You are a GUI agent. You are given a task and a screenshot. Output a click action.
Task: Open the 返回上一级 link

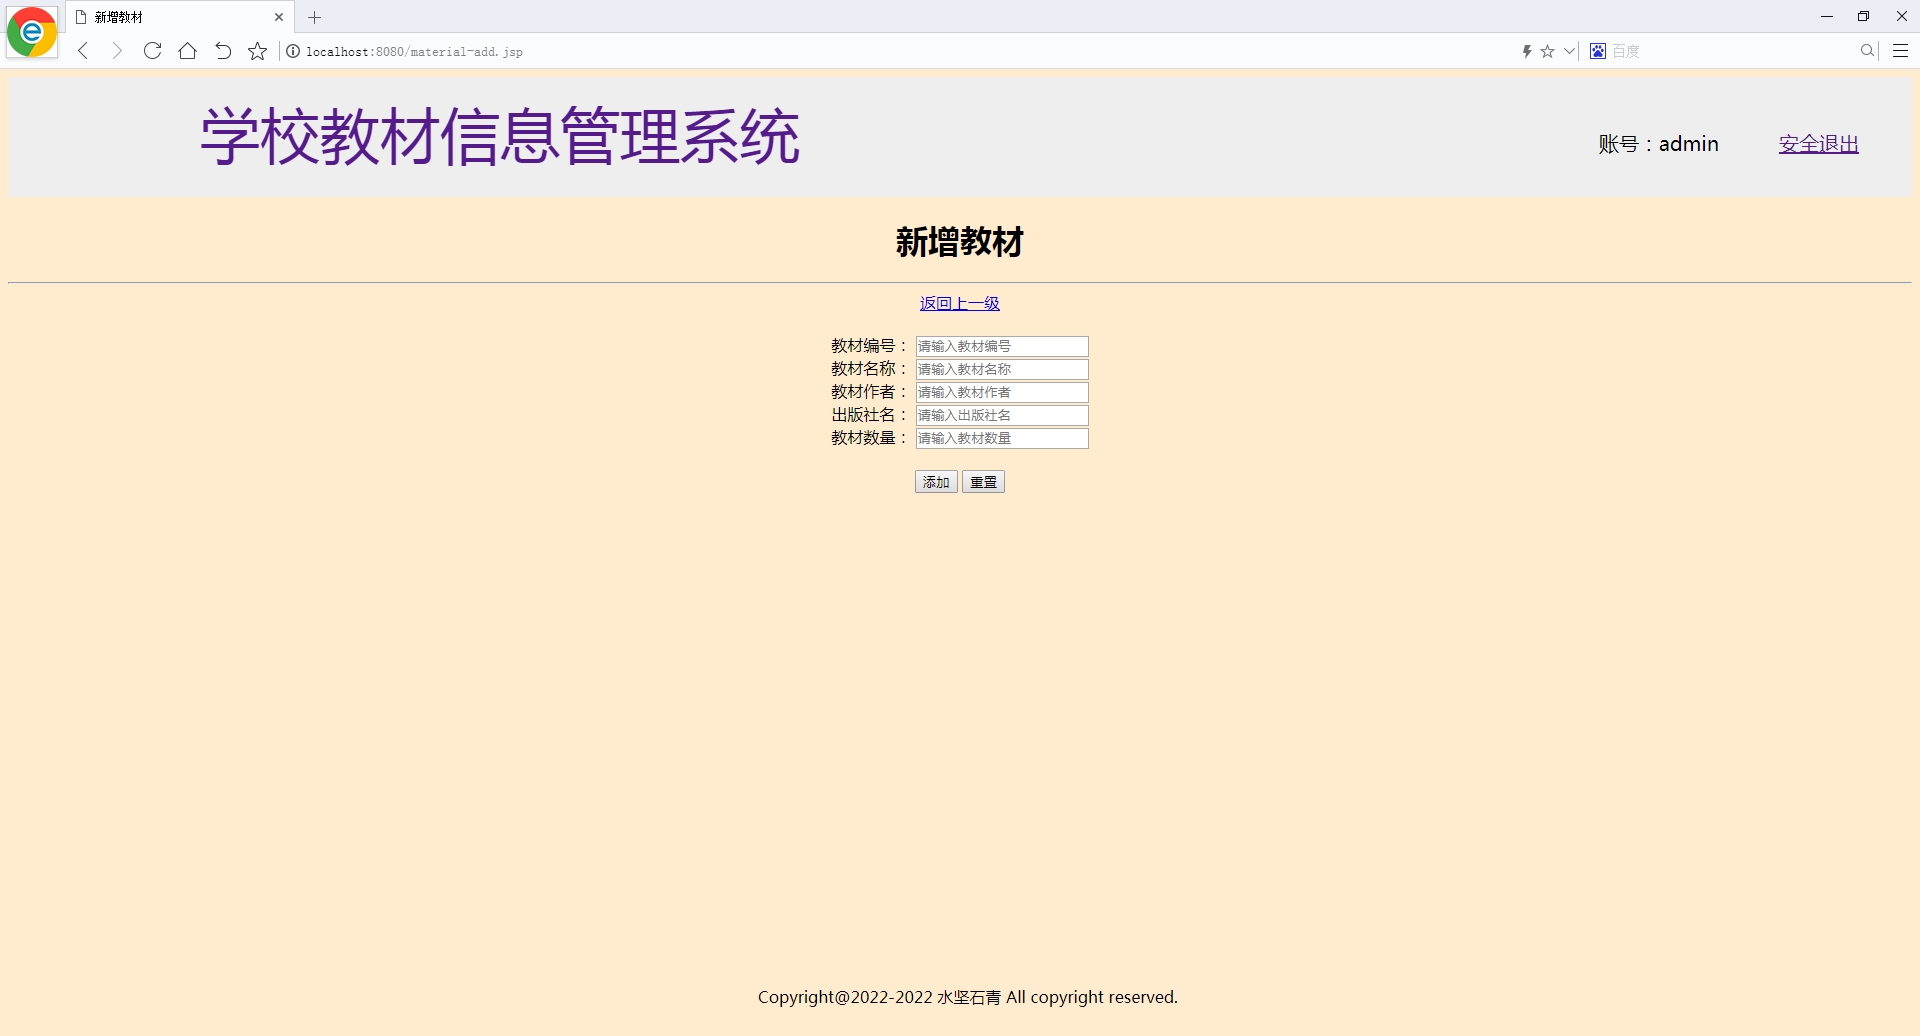(x=959, y=303)
